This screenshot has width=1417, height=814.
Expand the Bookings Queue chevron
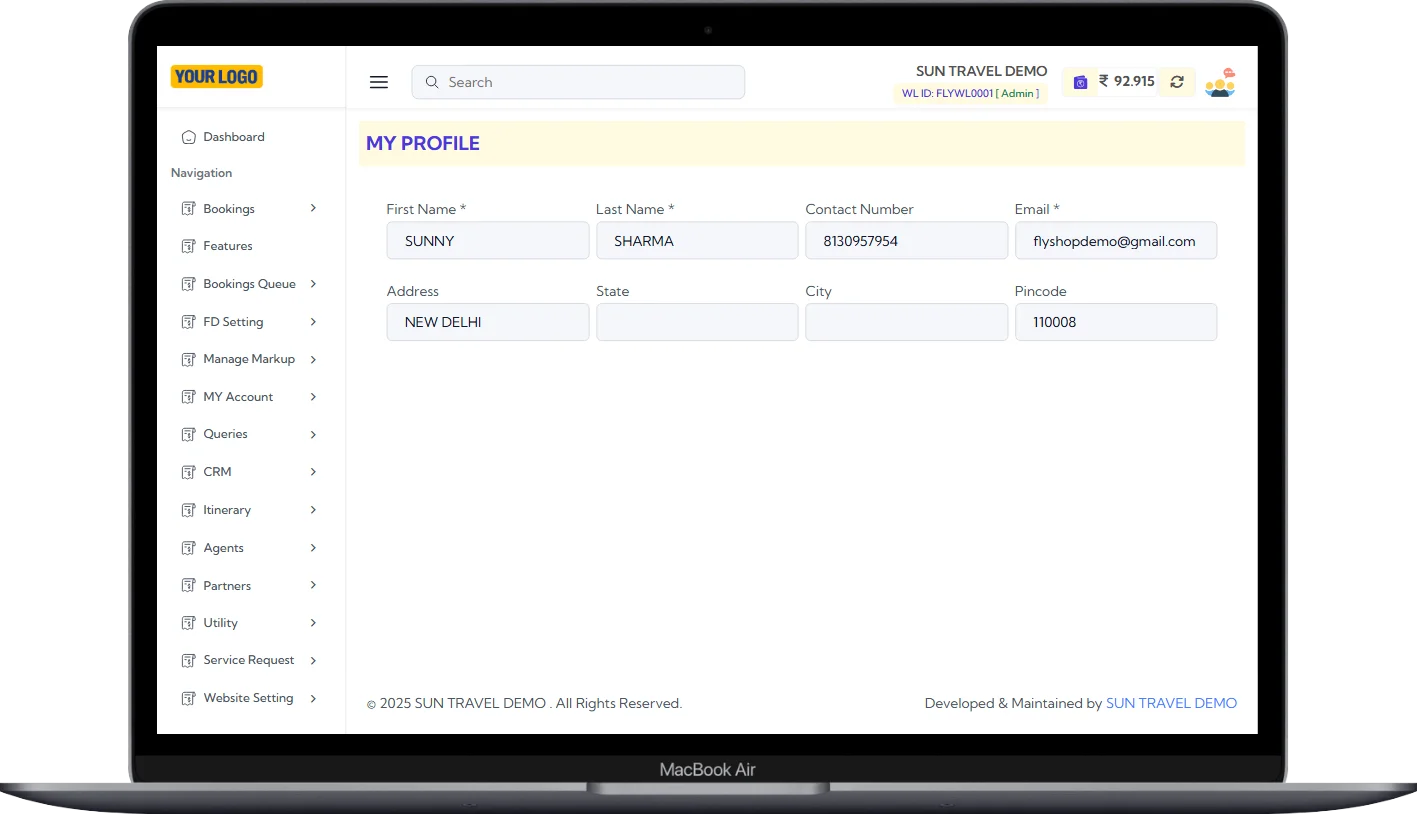click(313, 284)
